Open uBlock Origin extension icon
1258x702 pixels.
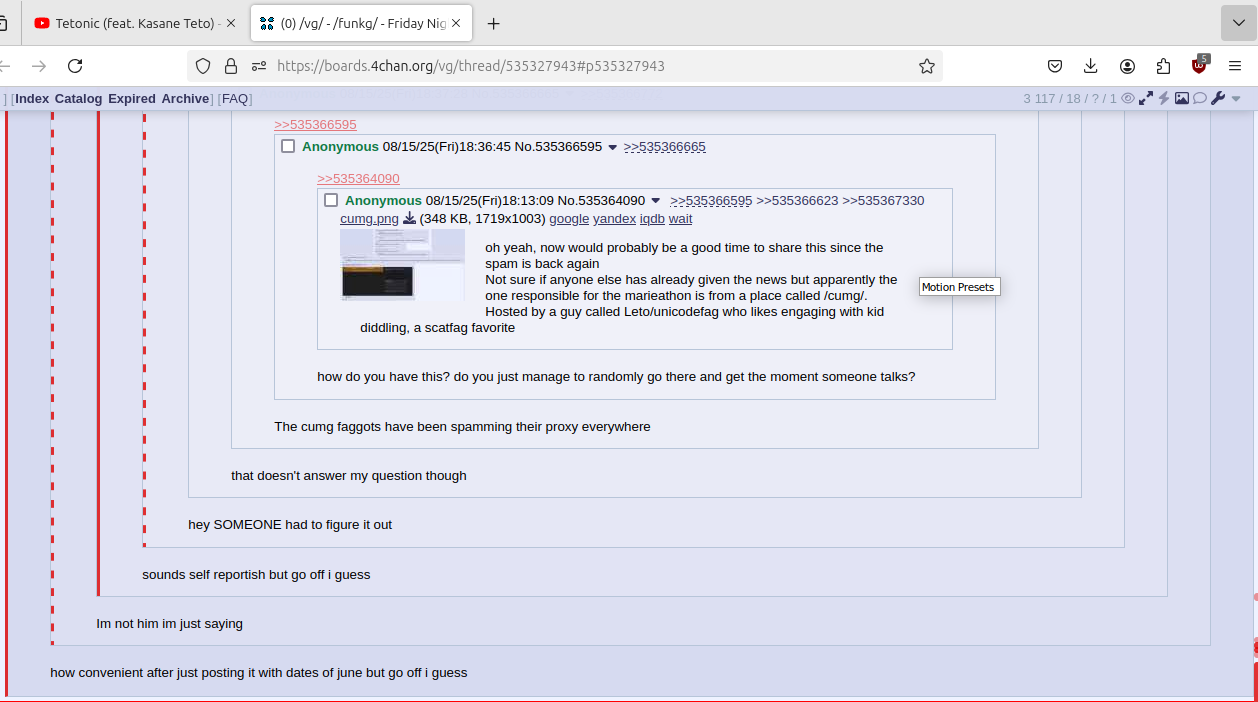pos(1200,65)
